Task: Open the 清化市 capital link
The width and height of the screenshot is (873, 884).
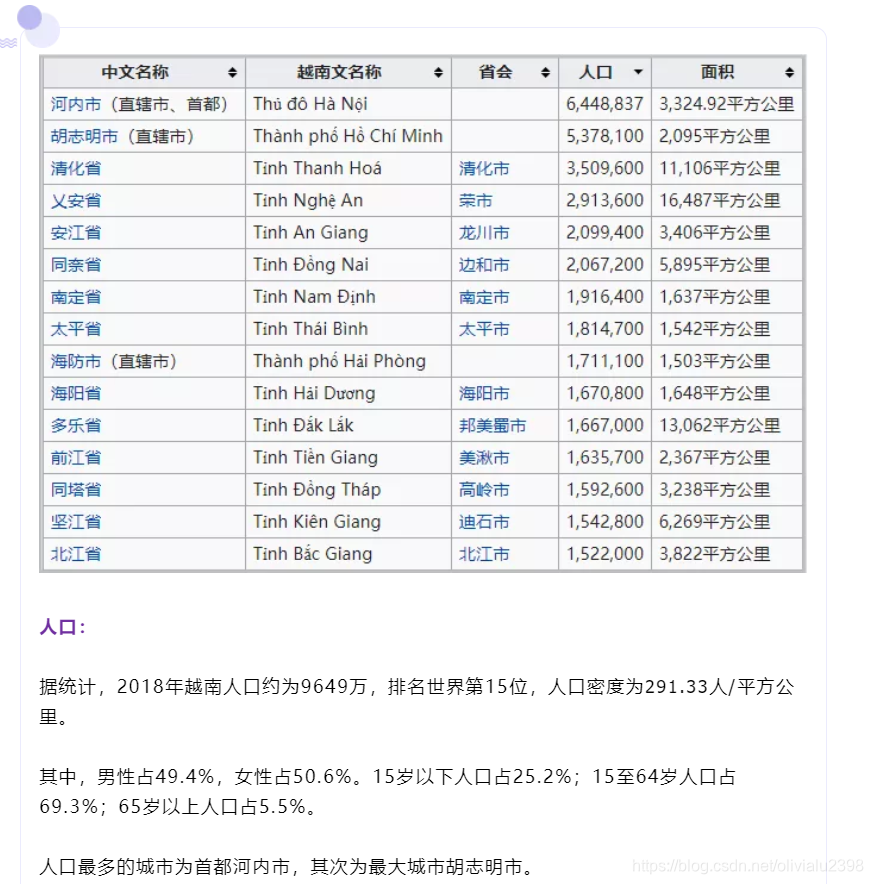Action: (484, 169)
